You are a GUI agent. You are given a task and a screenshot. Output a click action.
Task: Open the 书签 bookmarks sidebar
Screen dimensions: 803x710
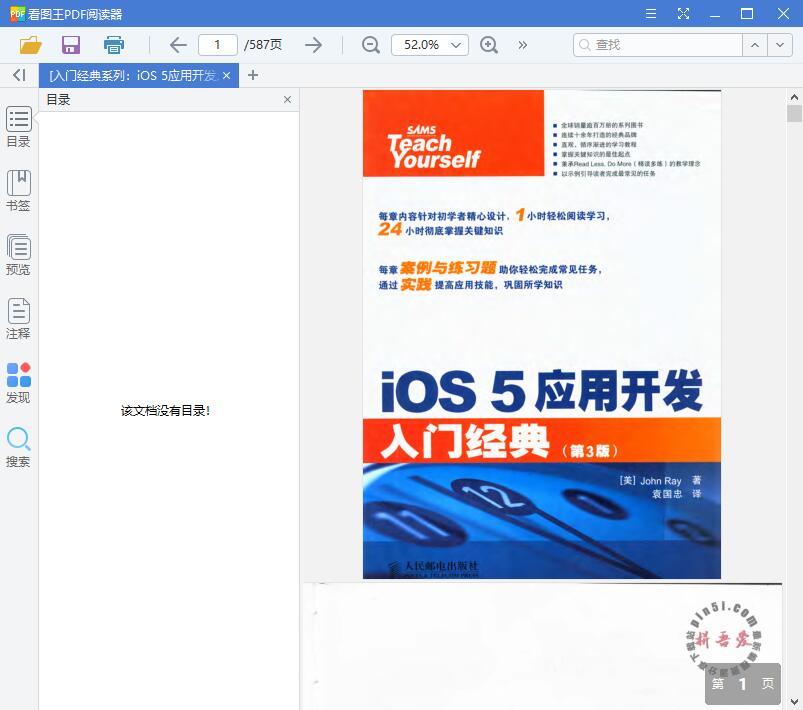pyautogui.click(x=18, y=191)
